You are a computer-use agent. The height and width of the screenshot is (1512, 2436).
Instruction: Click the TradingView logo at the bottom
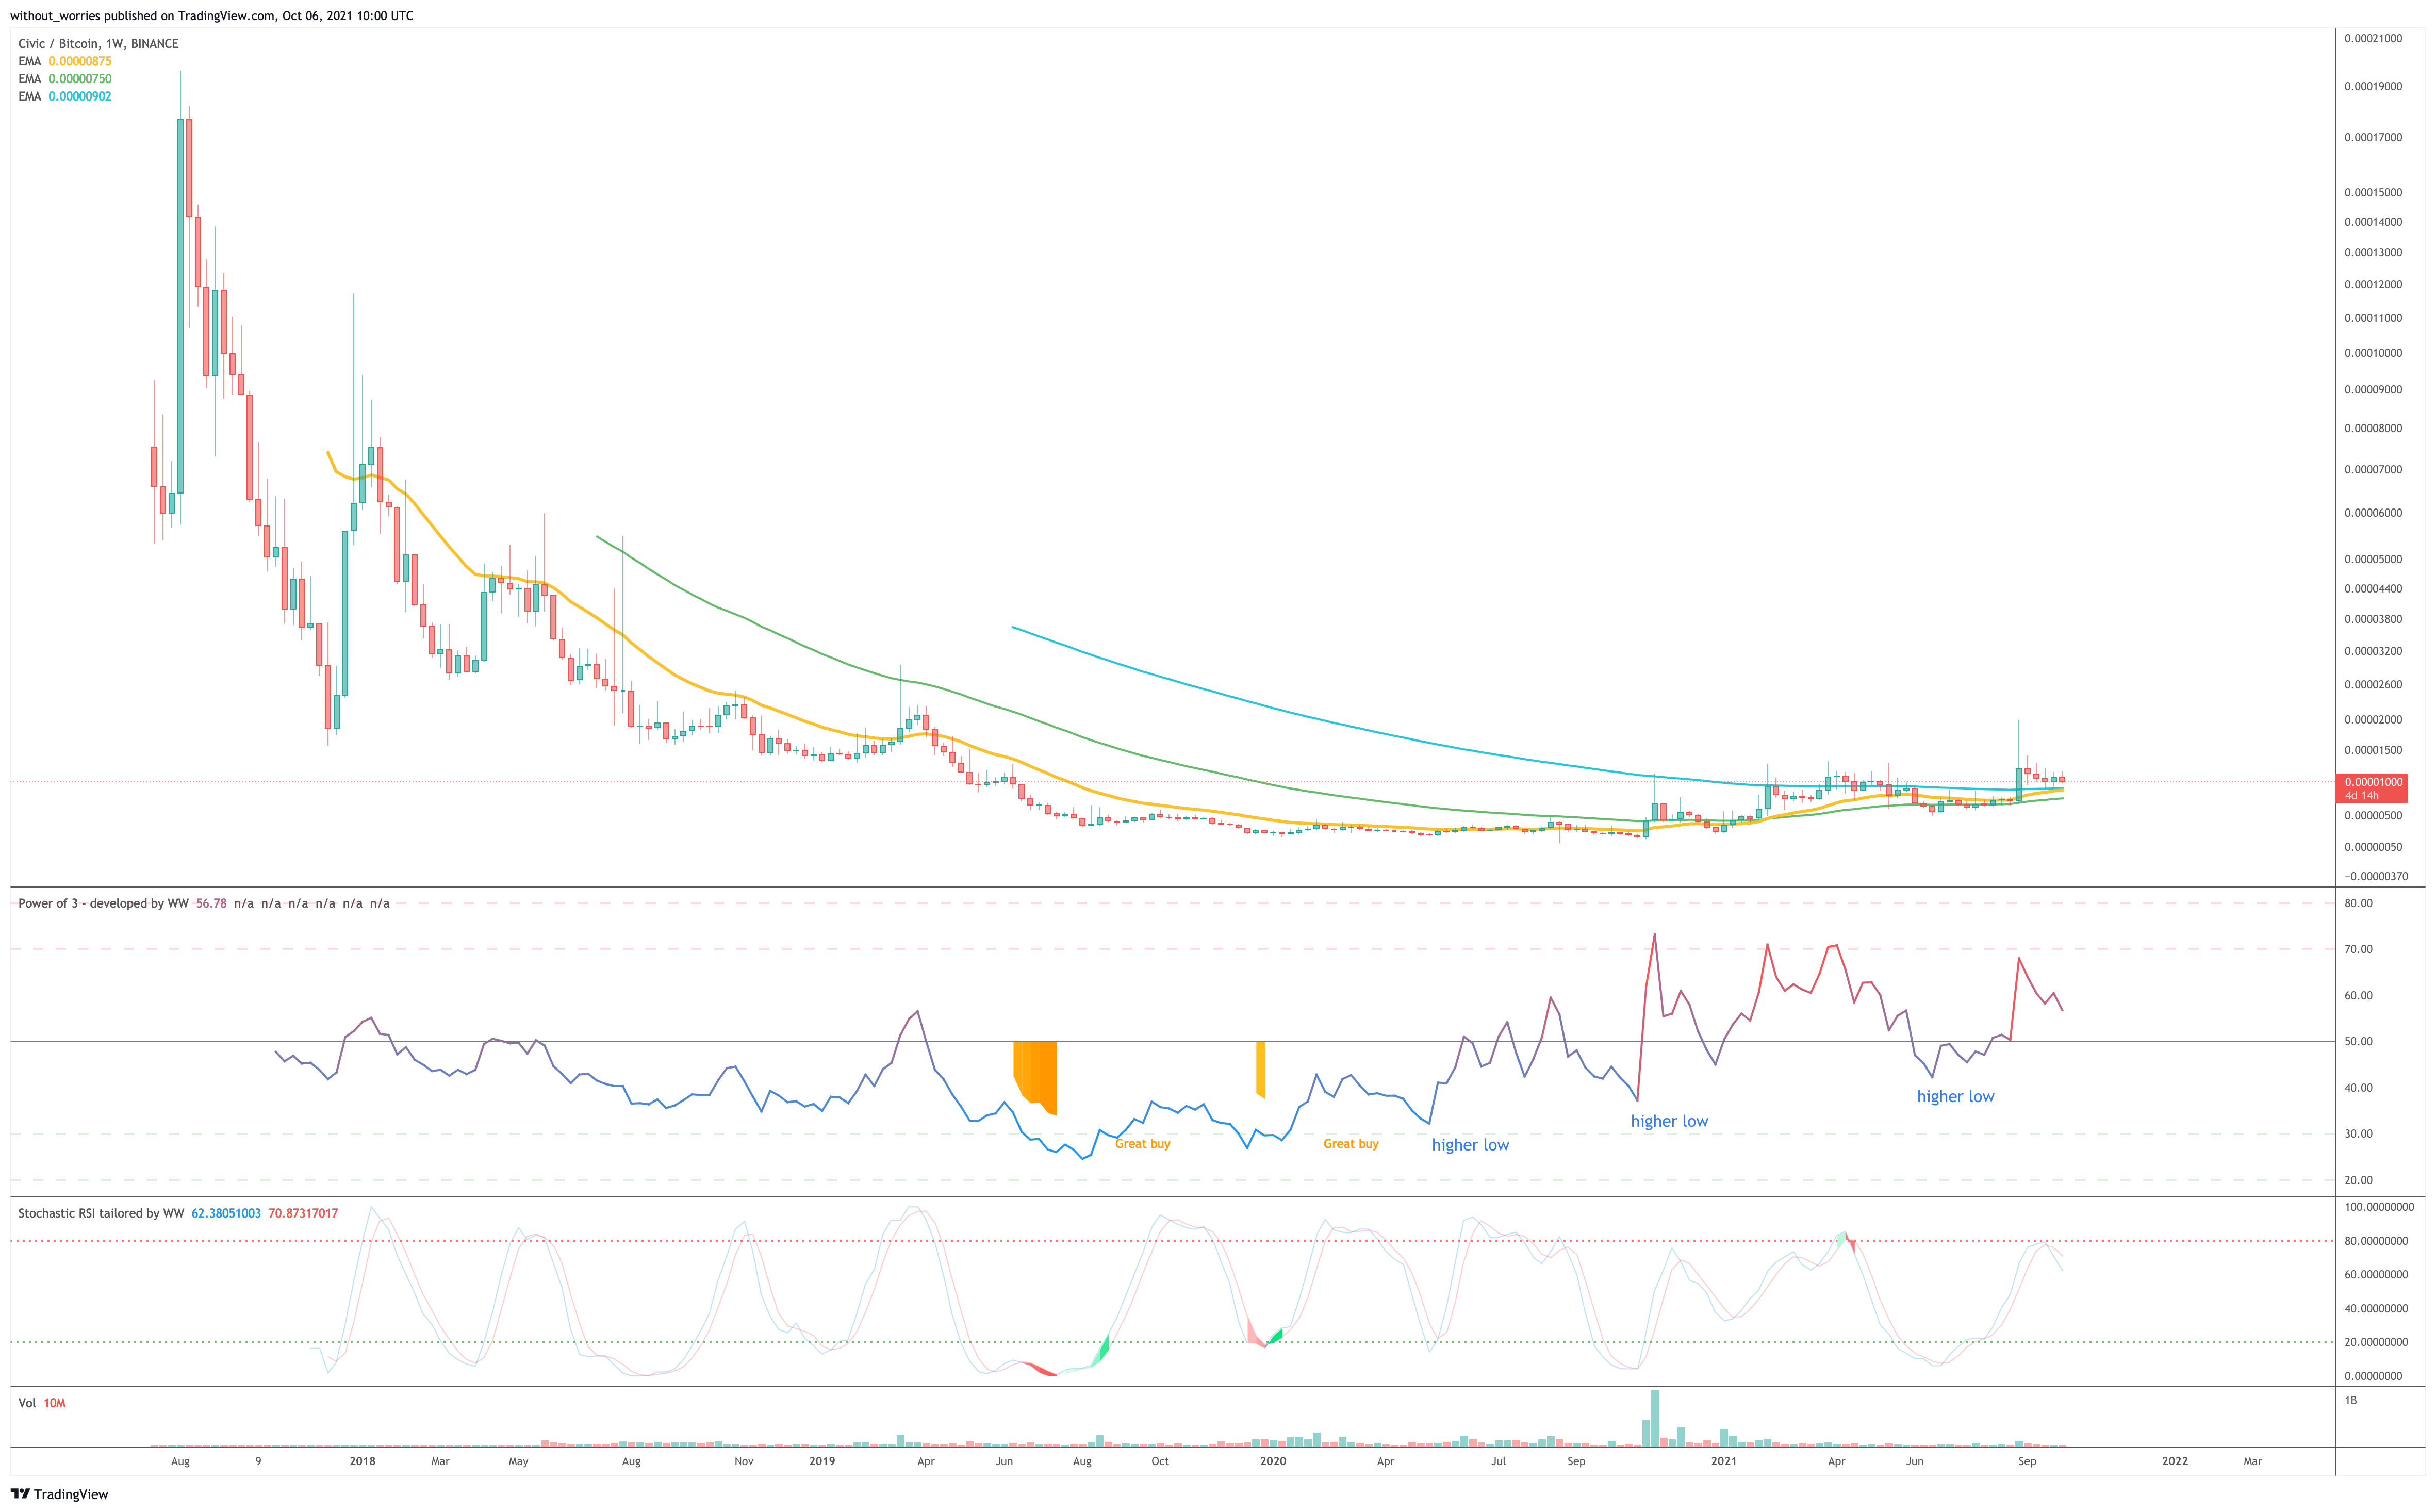59,1494
